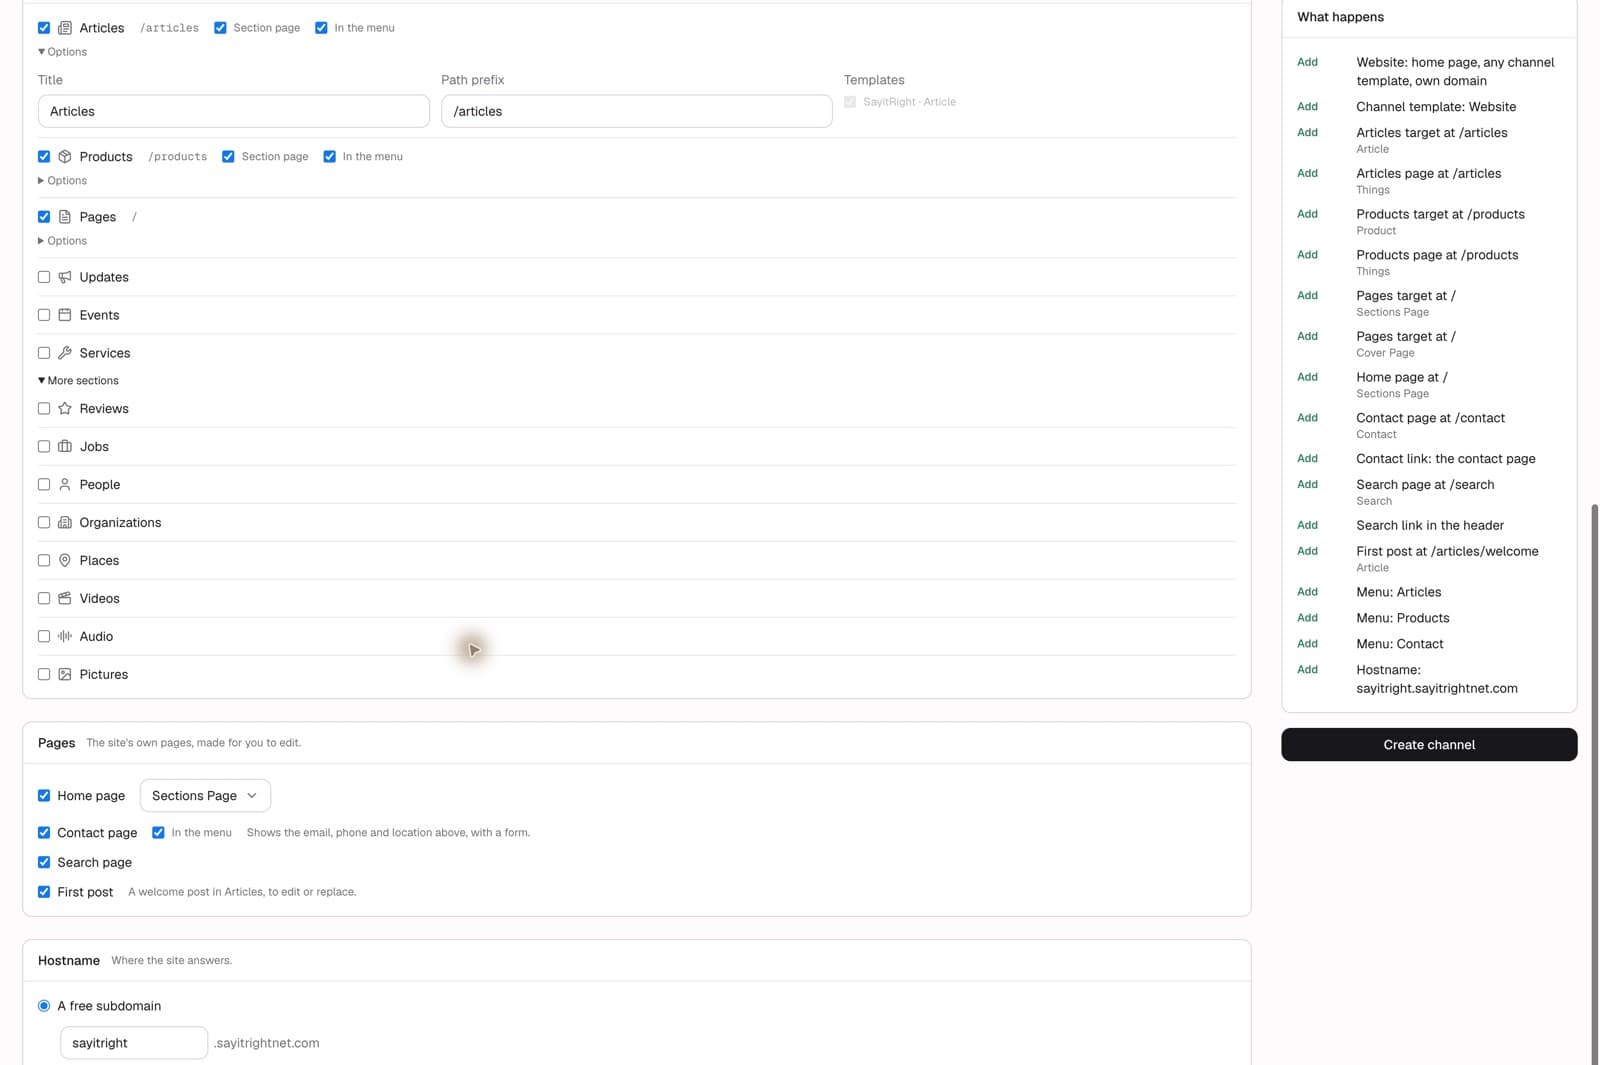Click the Videos clapperboard icon
The image size is (1600, 1065).
tap(65, 599)
